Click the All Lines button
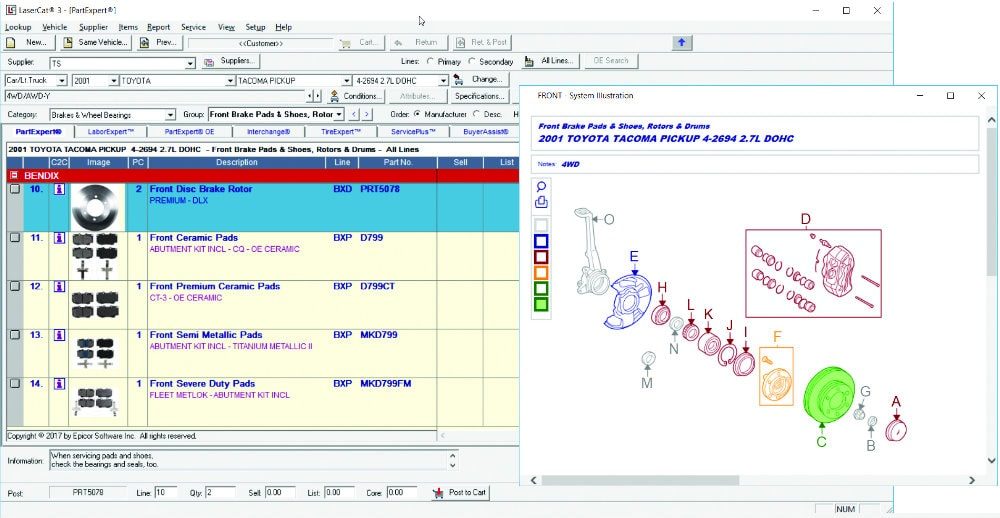The width and height of the screenshot is (1000, 518). (x=551, y=62)
